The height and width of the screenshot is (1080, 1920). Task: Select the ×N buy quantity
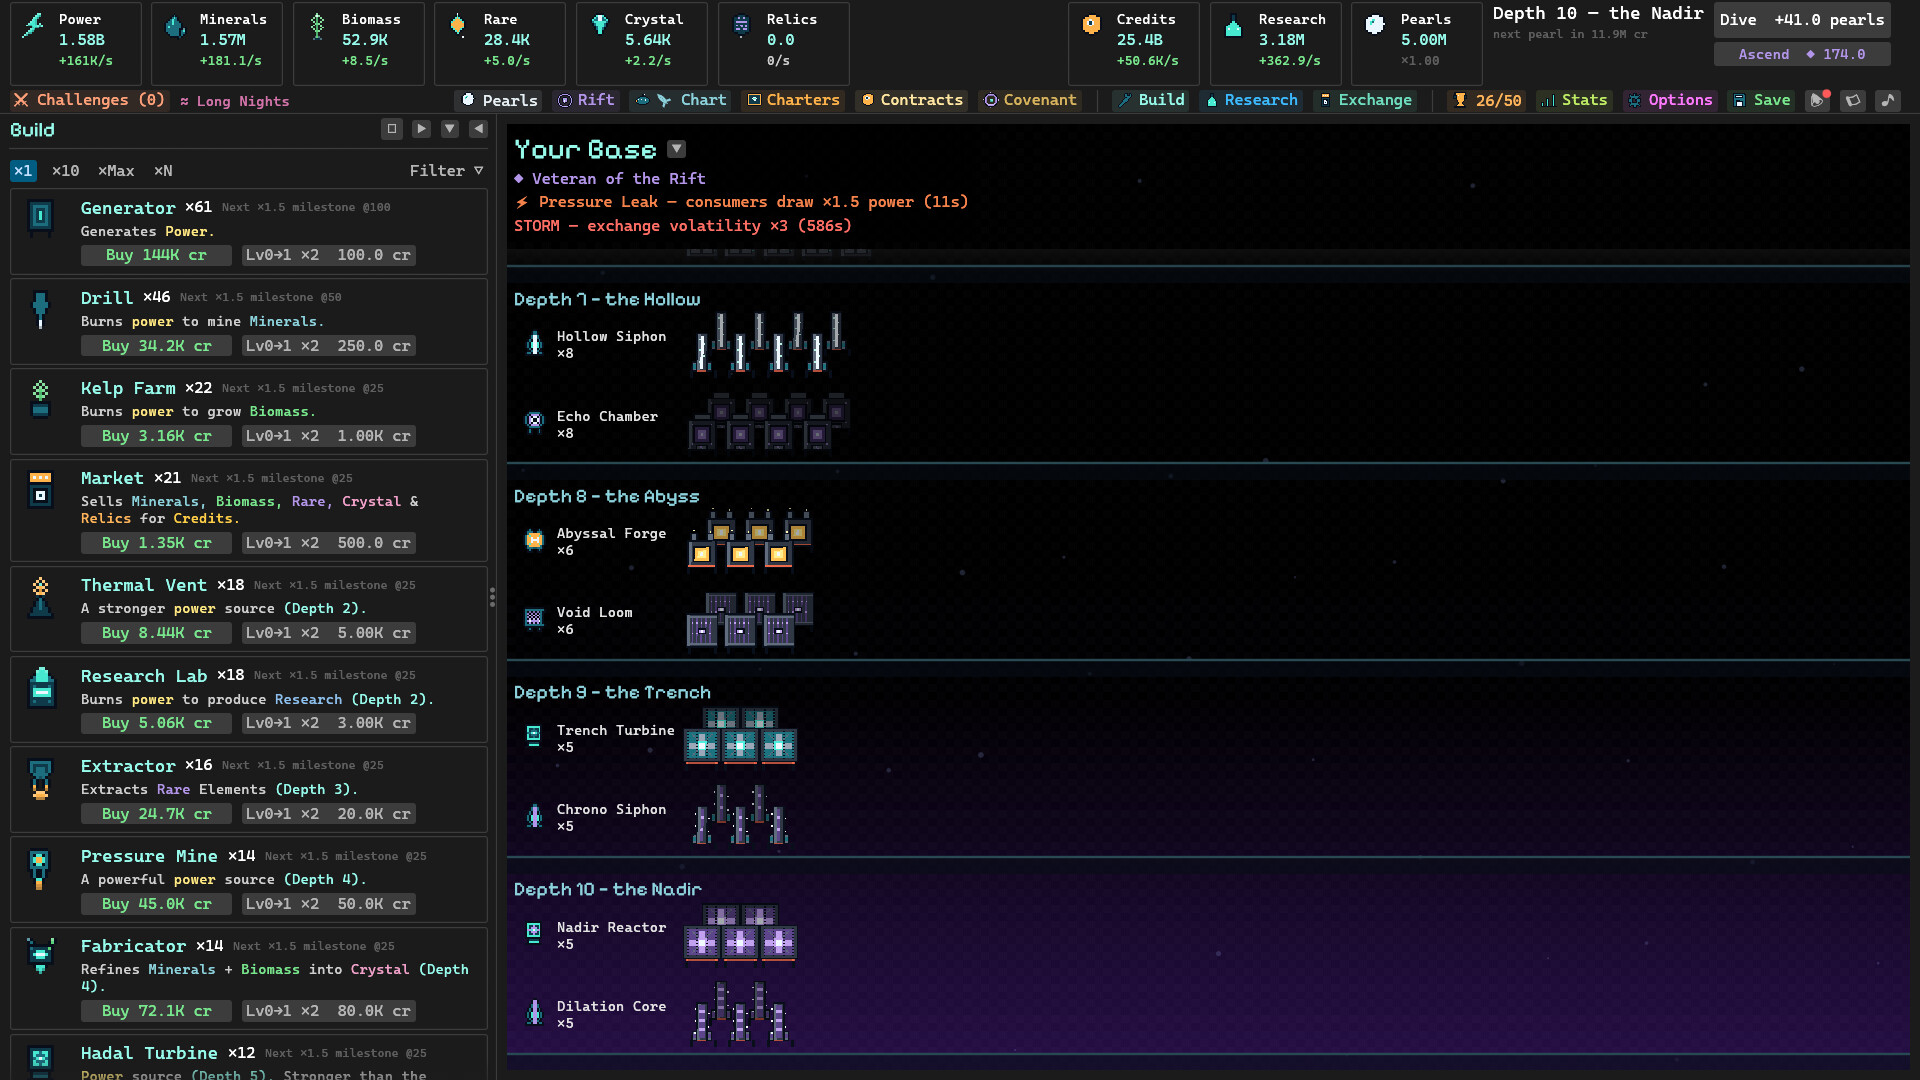click(x=163, y=171)
